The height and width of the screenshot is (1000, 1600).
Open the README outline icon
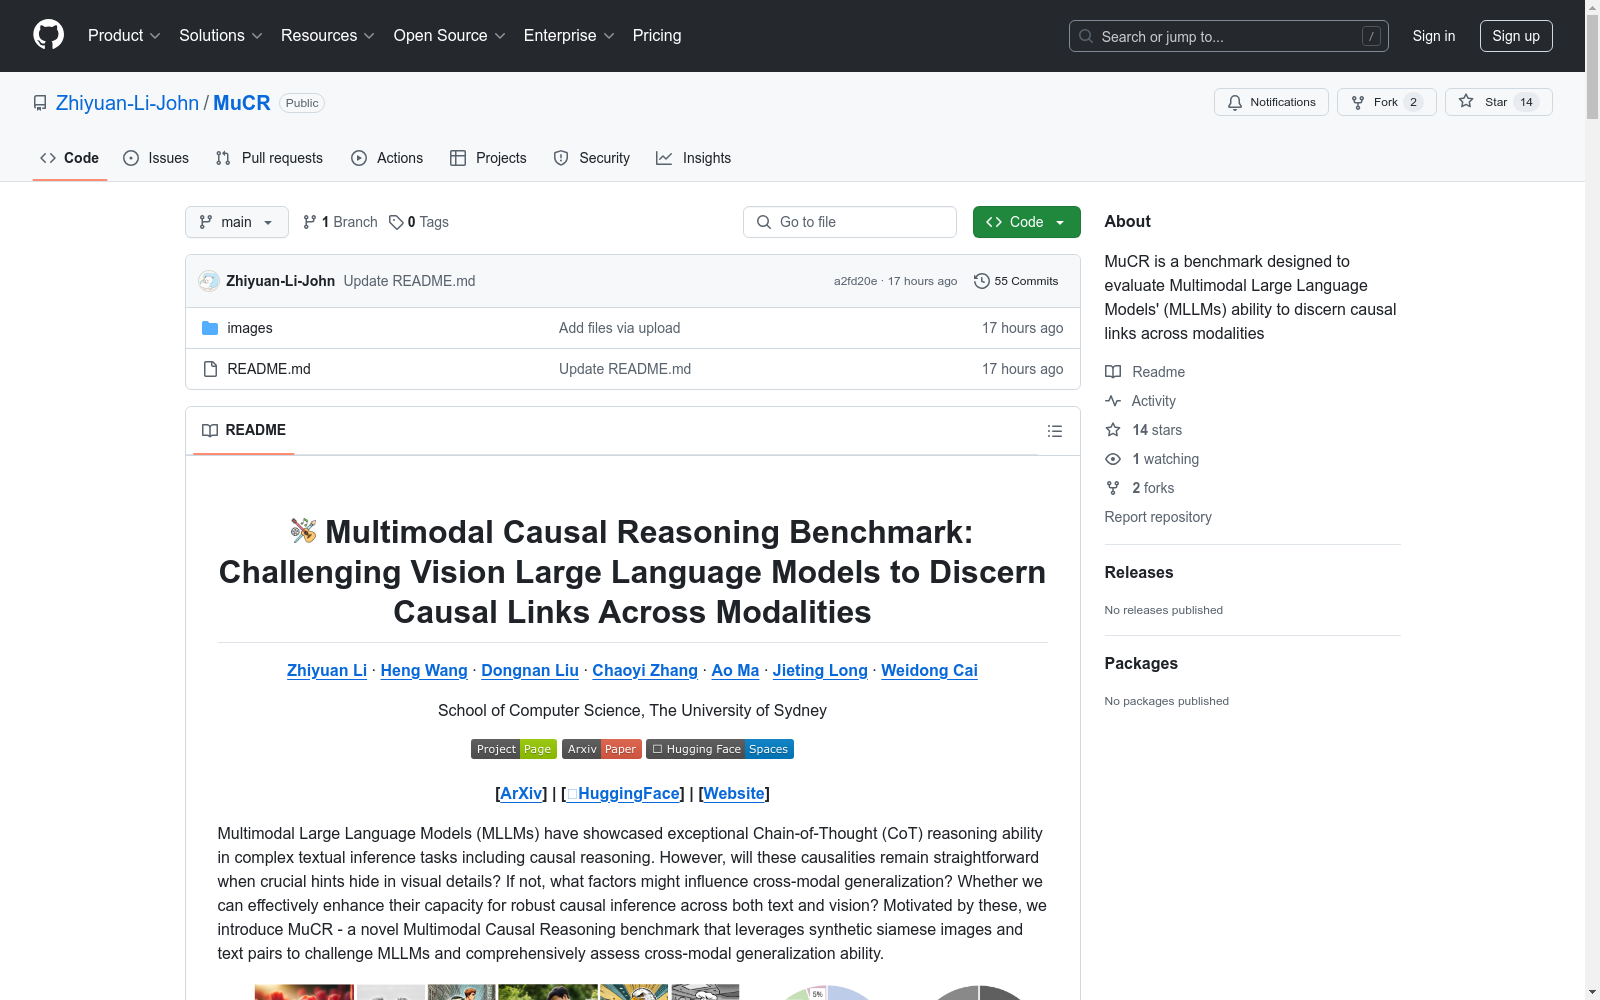1055,431
